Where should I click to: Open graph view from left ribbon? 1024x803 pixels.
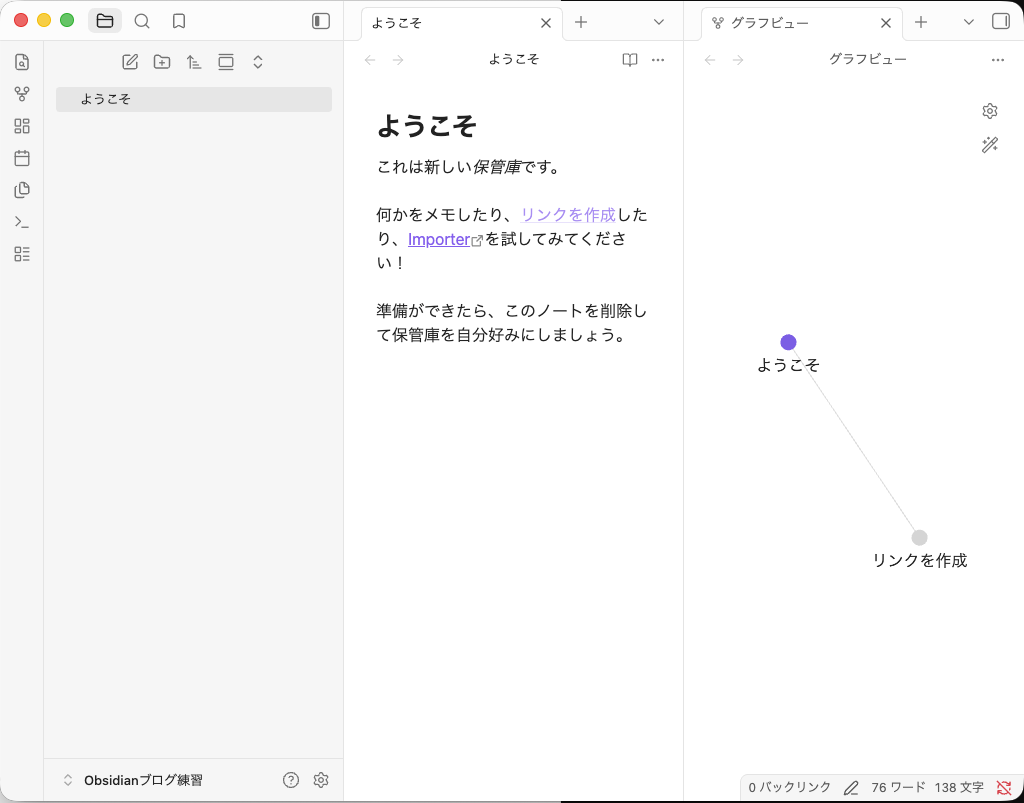click(x=22, y=94)
